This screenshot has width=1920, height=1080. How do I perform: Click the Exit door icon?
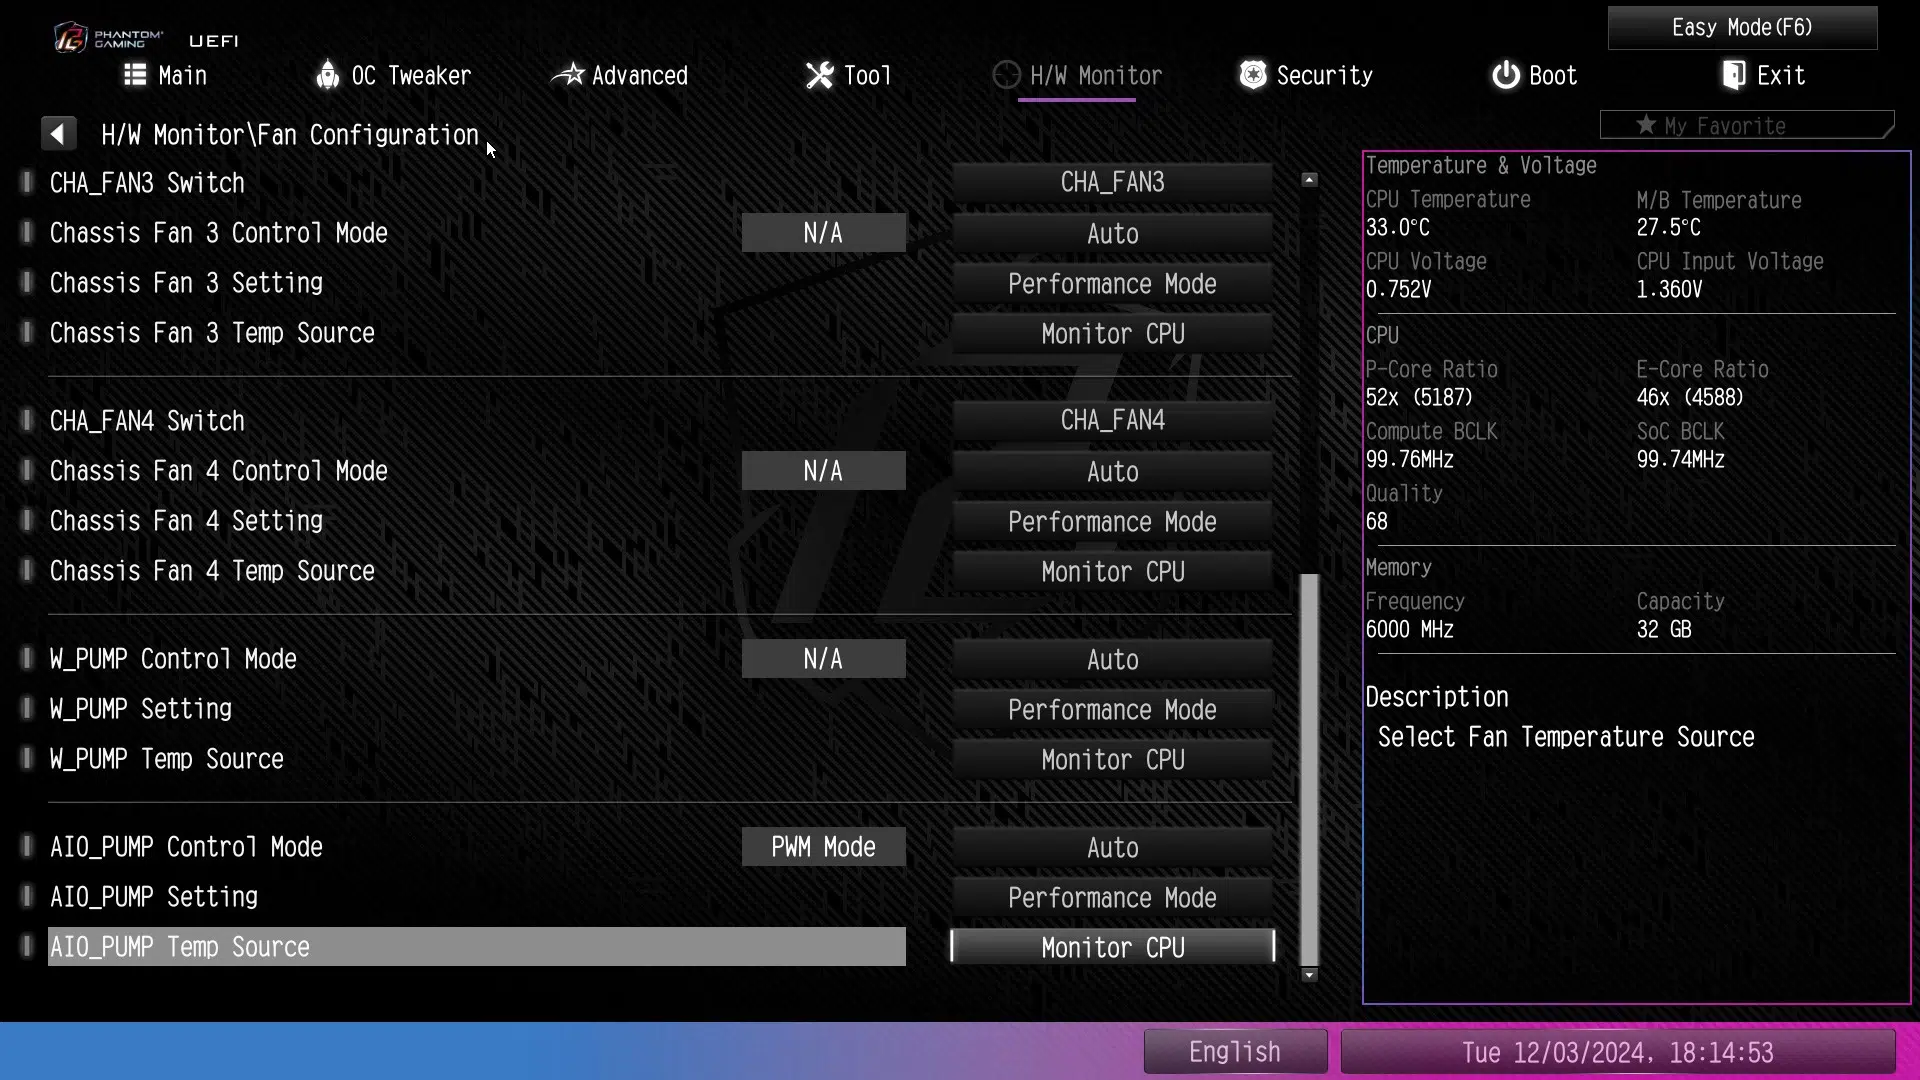coord(1734,75)
